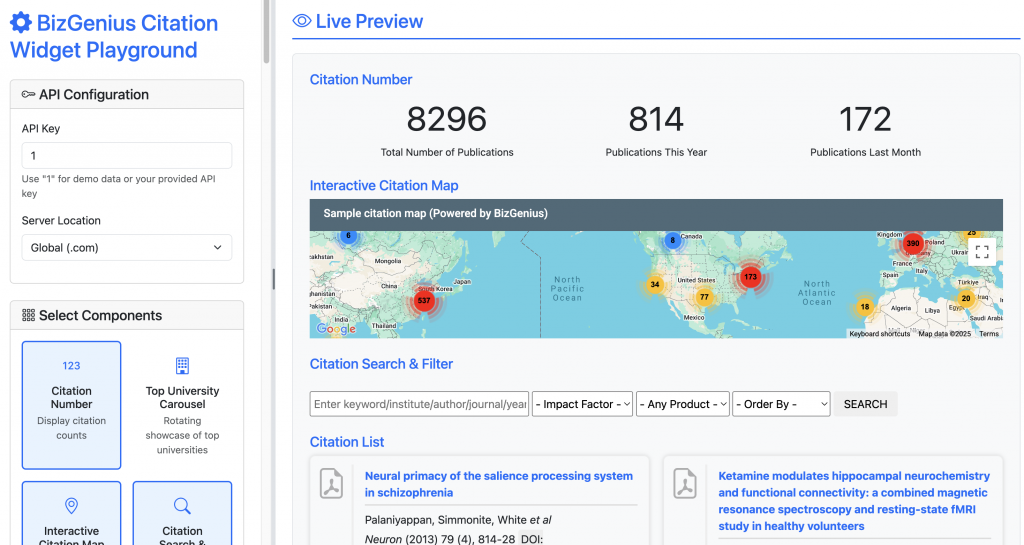
Task: Click the key icon in API Configuration header
Action: [x=28, y=95]
